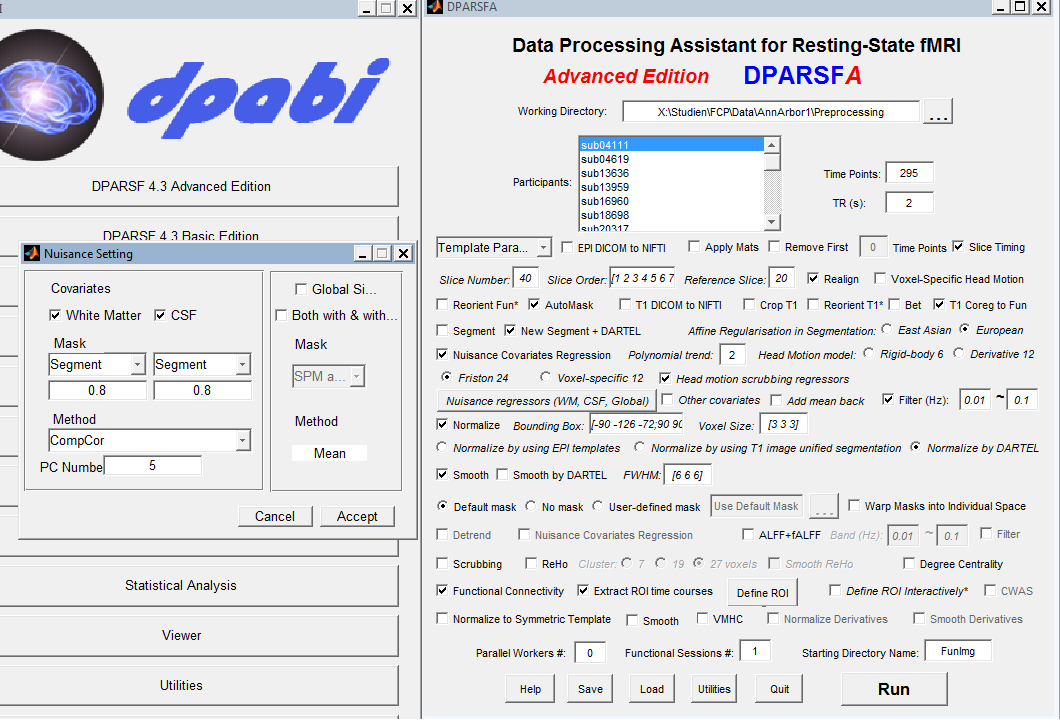
Task: Select the Friston 24 head motion model
Action: (x=446, y=377)
